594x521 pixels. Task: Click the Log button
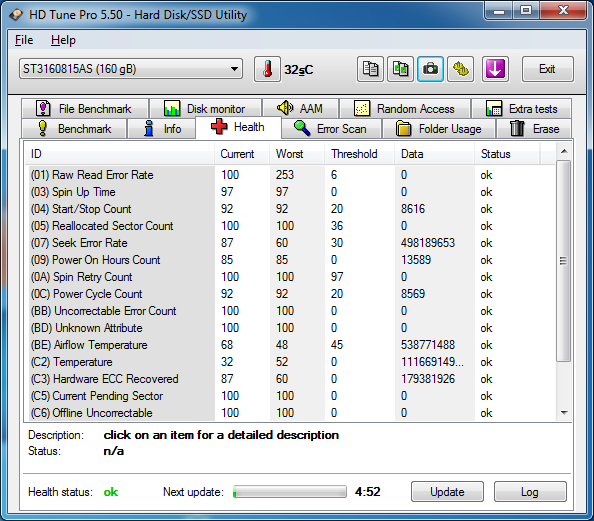(530, 492)
